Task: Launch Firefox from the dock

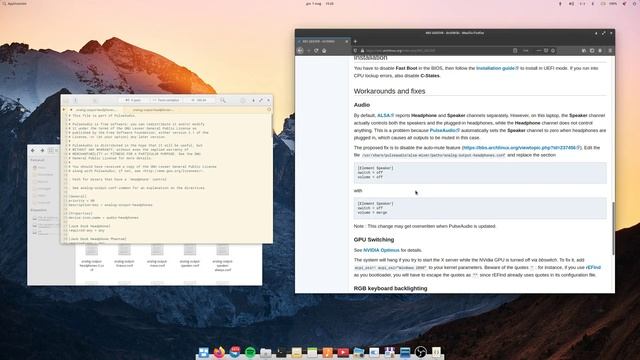Action: pos(219,352)
